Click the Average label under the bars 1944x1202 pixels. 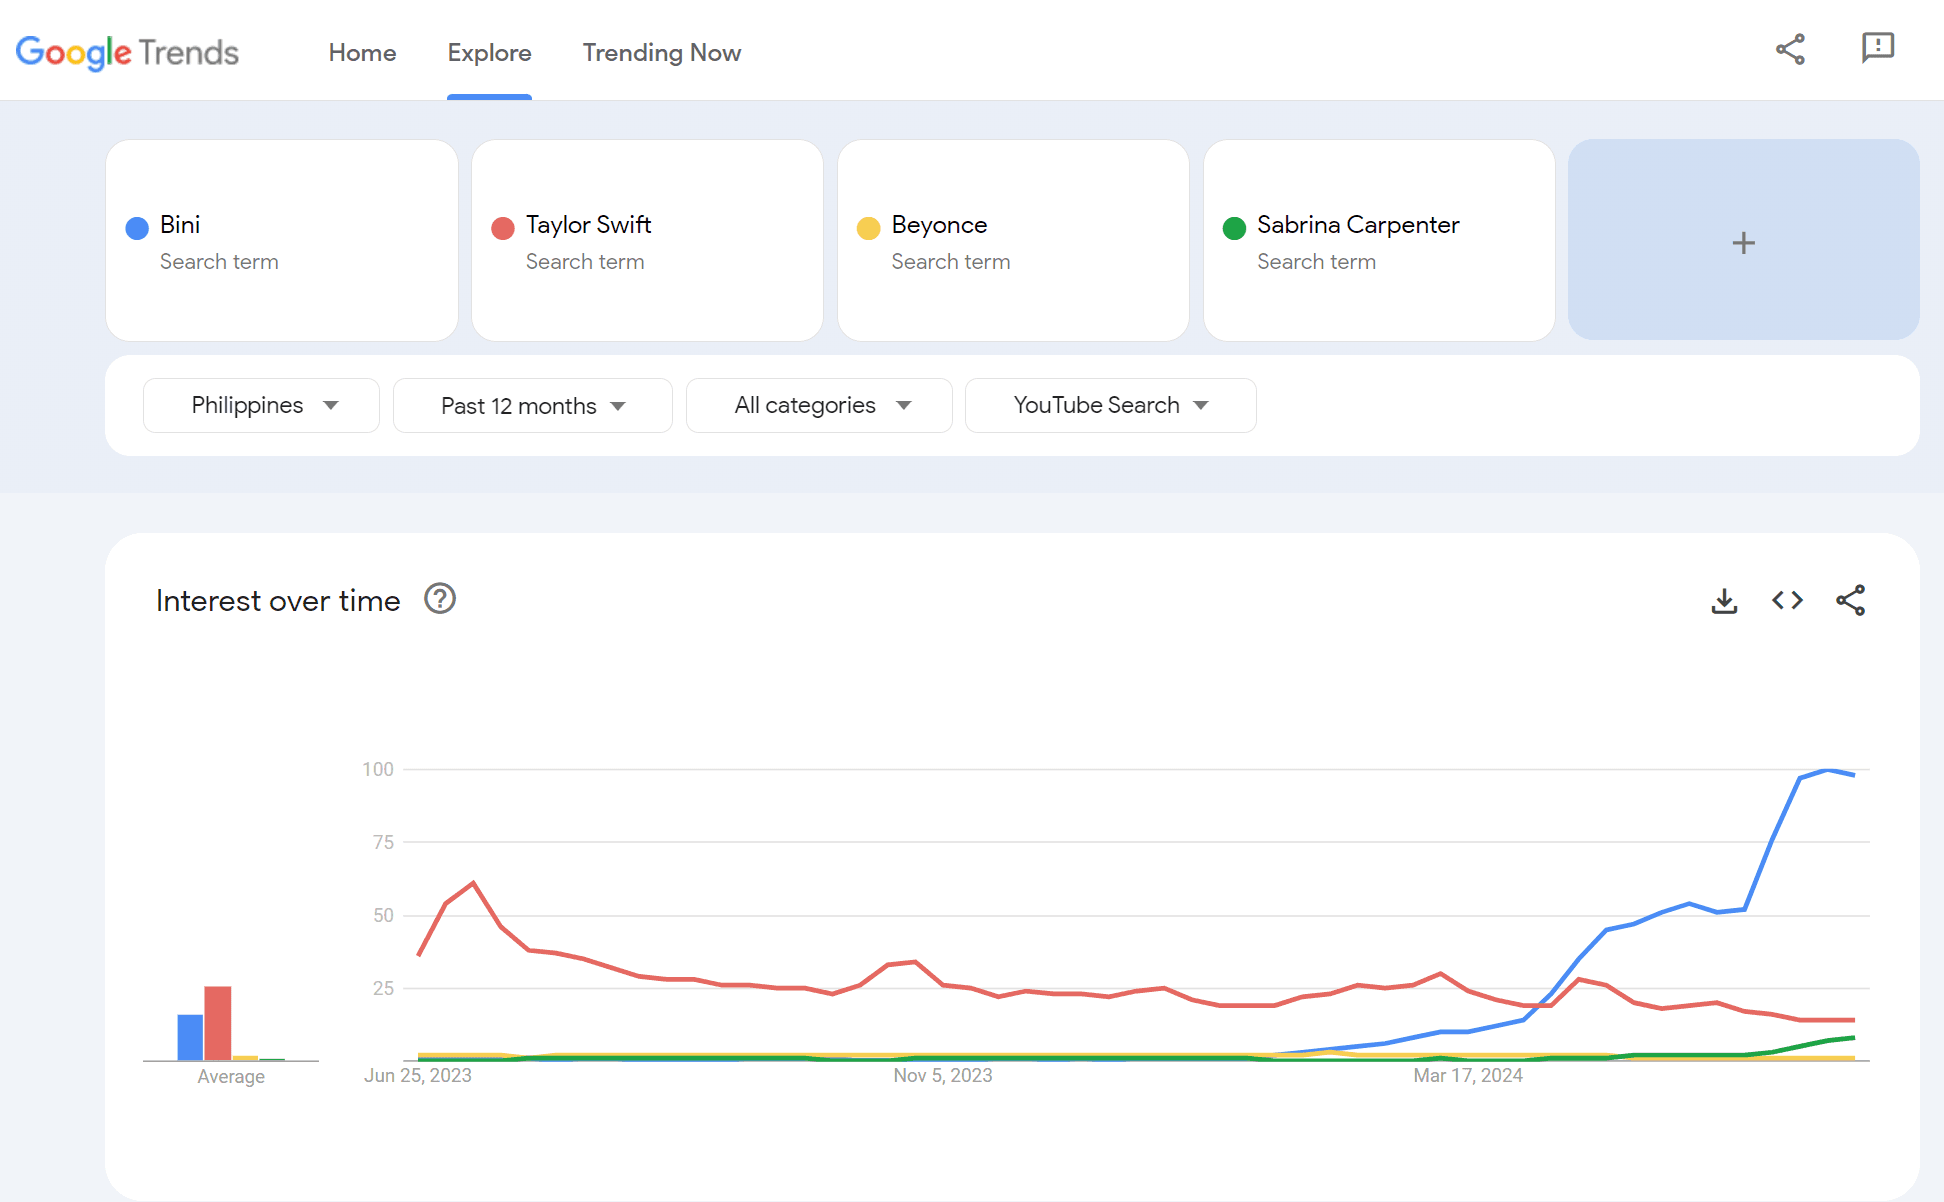coord(231,1076)
